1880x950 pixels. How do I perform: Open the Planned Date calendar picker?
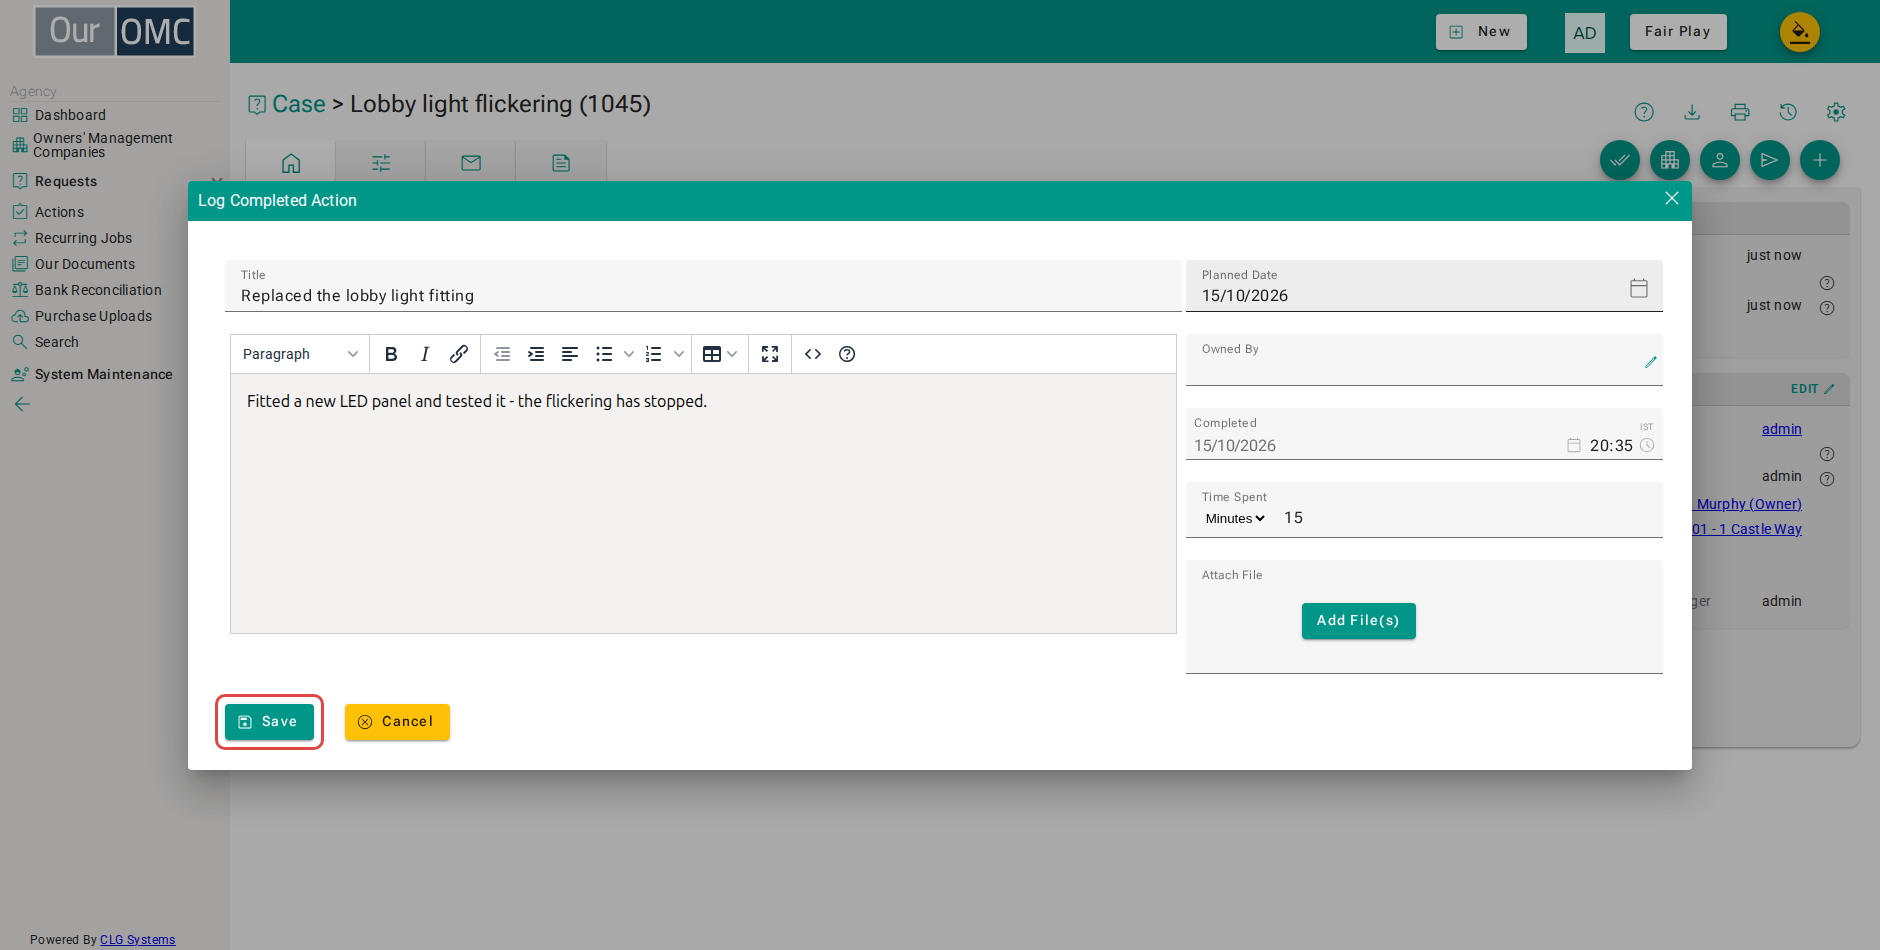click(1639, 288)
